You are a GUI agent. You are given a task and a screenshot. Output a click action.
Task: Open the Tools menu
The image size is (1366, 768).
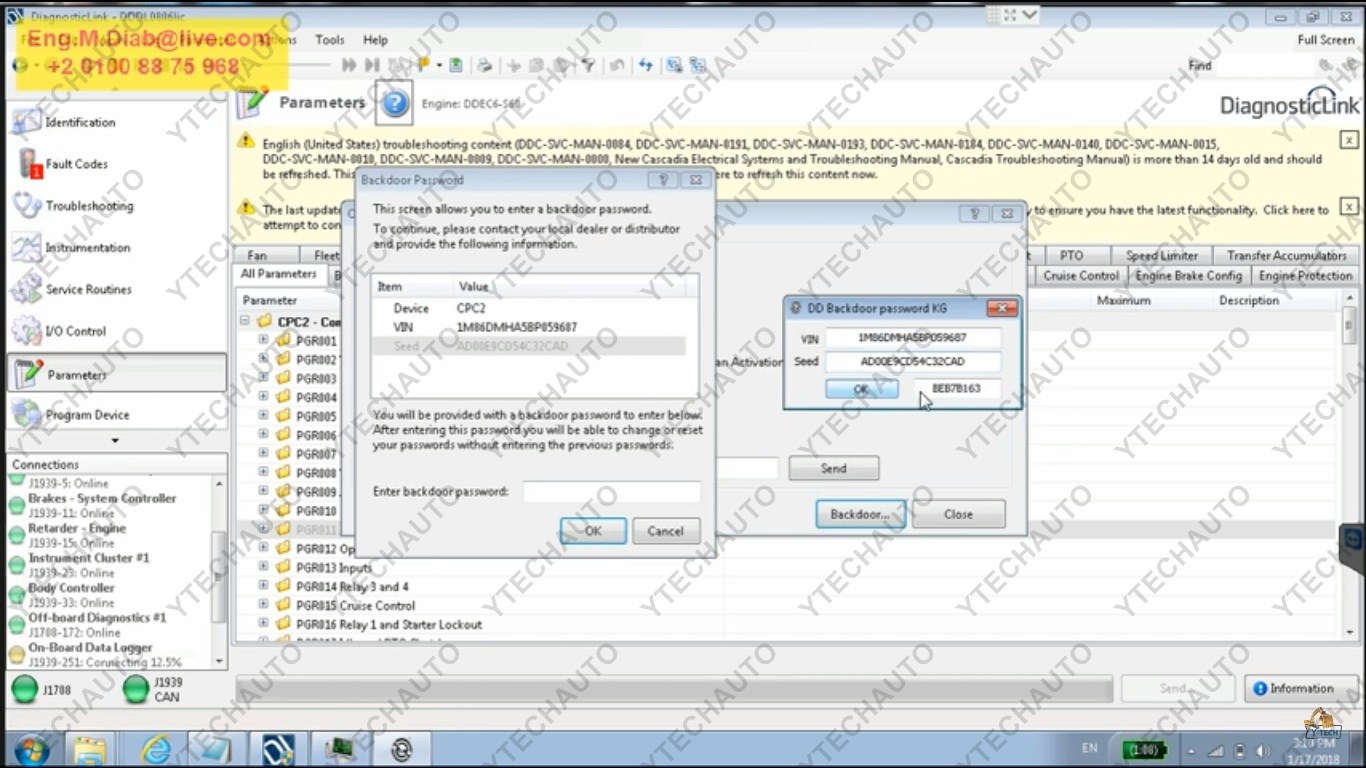coord(330,40)
